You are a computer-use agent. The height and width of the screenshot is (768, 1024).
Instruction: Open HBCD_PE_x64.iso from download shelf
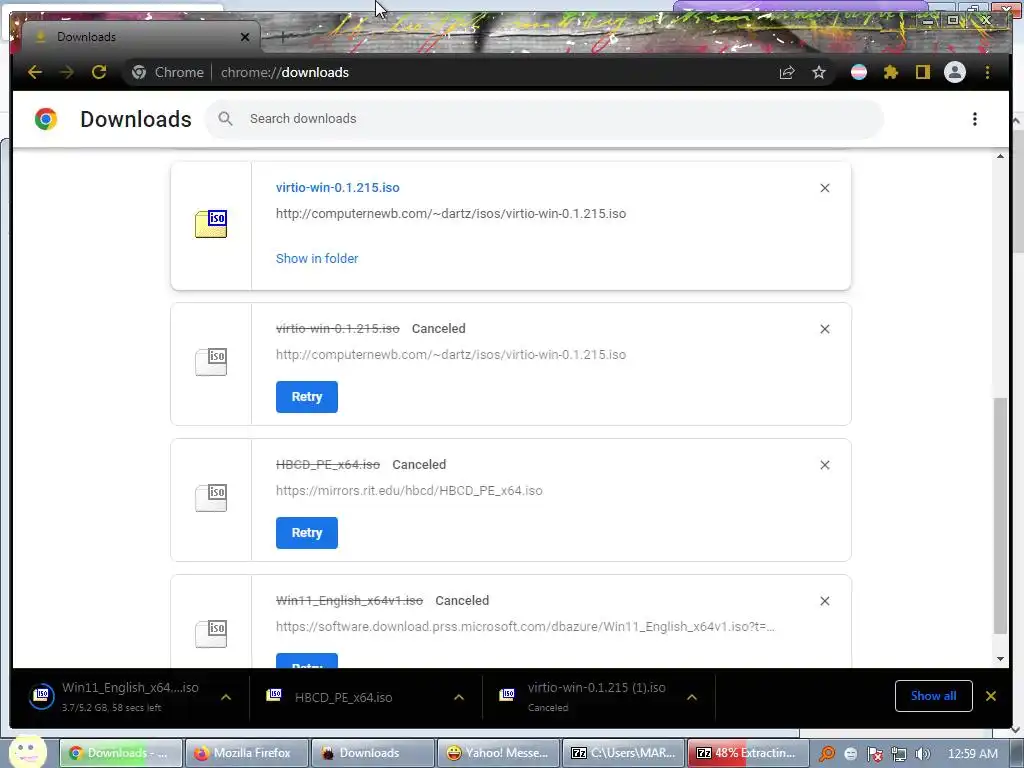point(344,697)
